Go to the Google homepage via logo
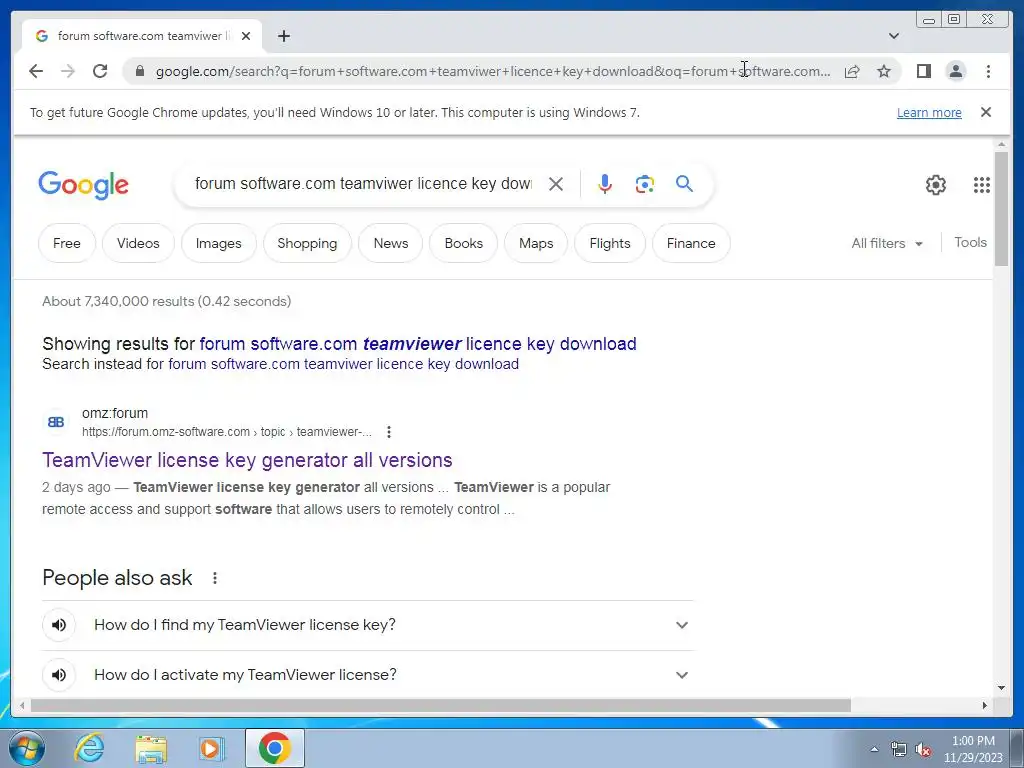This screenshot has width=1024, height=768. tap(84, 185)
